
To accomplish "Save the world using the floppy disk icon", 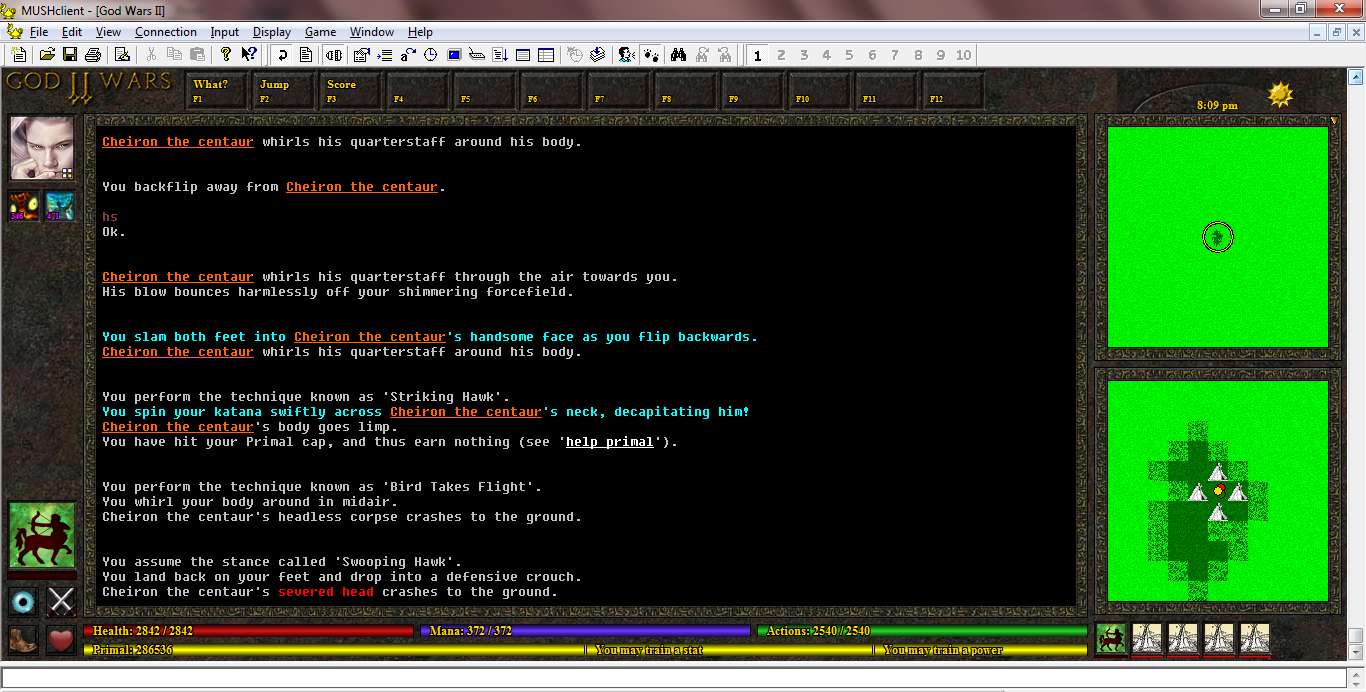I will click(70, 55).
